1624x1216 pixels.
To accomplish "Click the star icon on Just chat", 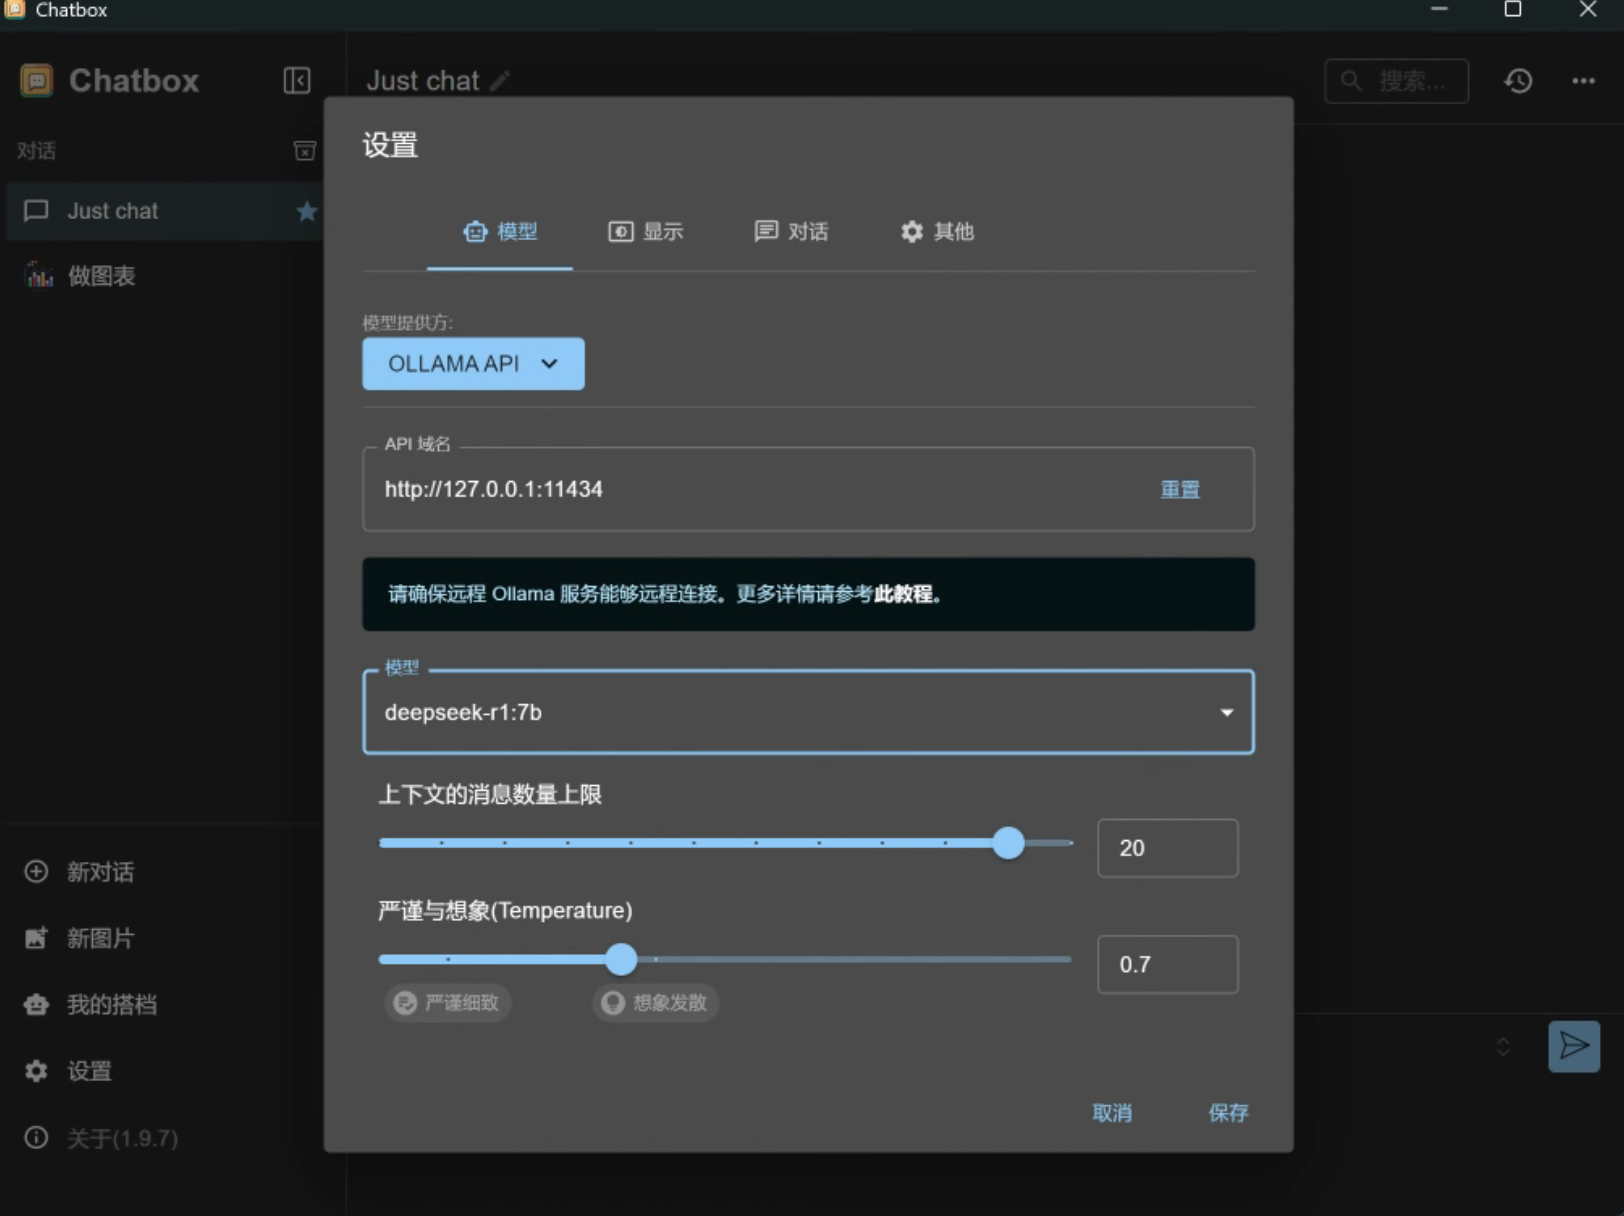I will [x=307, y=211].
